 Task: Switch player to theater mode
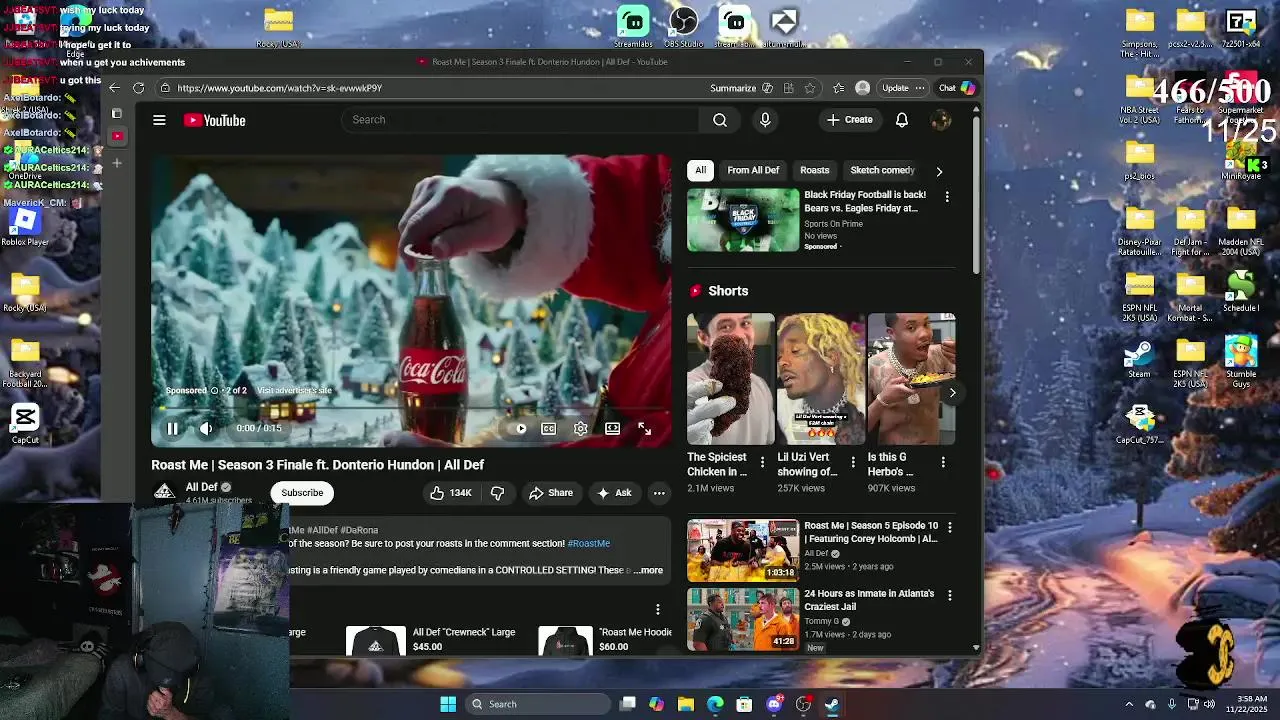pyautogui.click(x=612, y=428)
